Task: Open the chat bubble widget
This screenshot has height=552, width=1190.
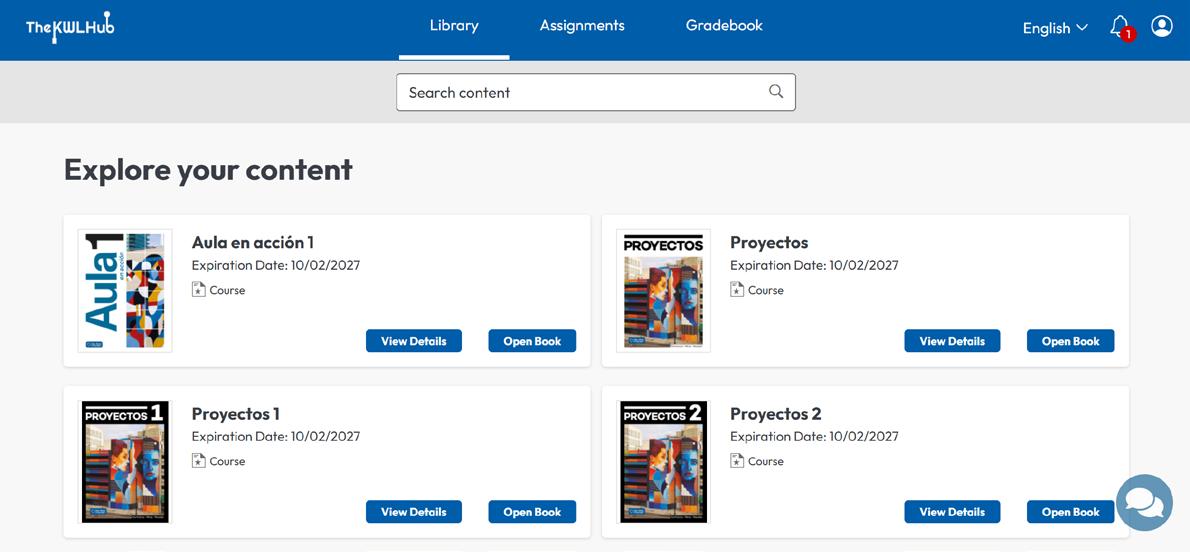Action: (1144, 503)
